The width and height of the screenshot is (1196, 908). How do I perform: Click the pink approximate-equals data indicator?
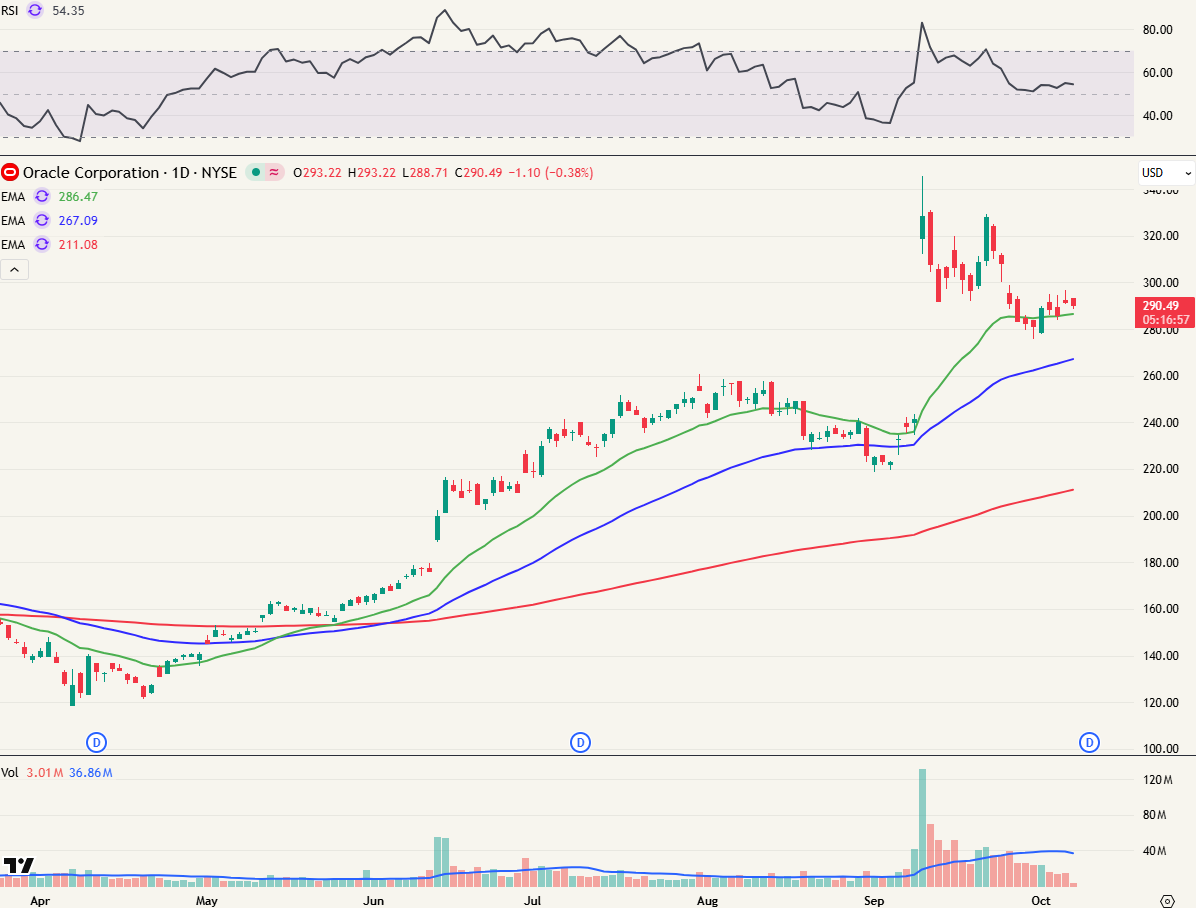click(273, 173)
